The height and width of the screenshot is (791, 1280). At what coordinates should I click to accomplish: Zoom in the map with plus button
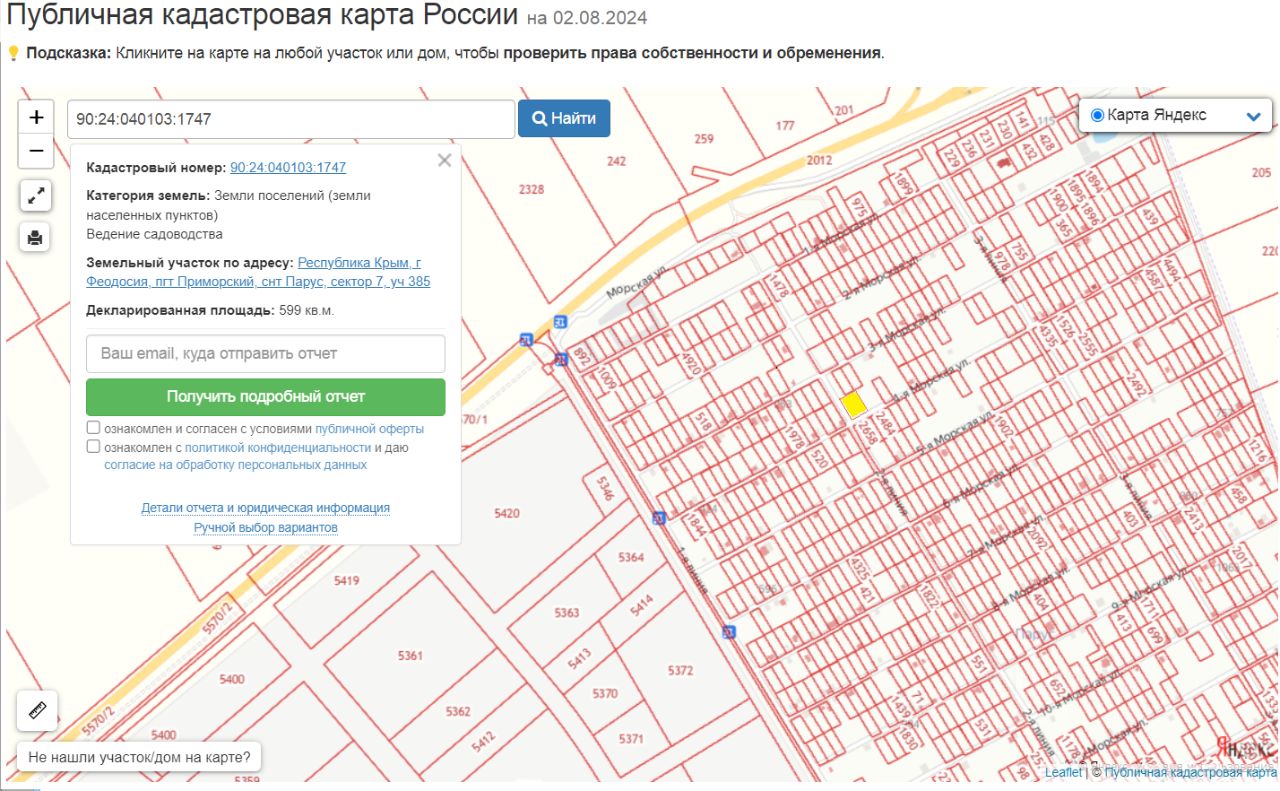tap(36, 117)
